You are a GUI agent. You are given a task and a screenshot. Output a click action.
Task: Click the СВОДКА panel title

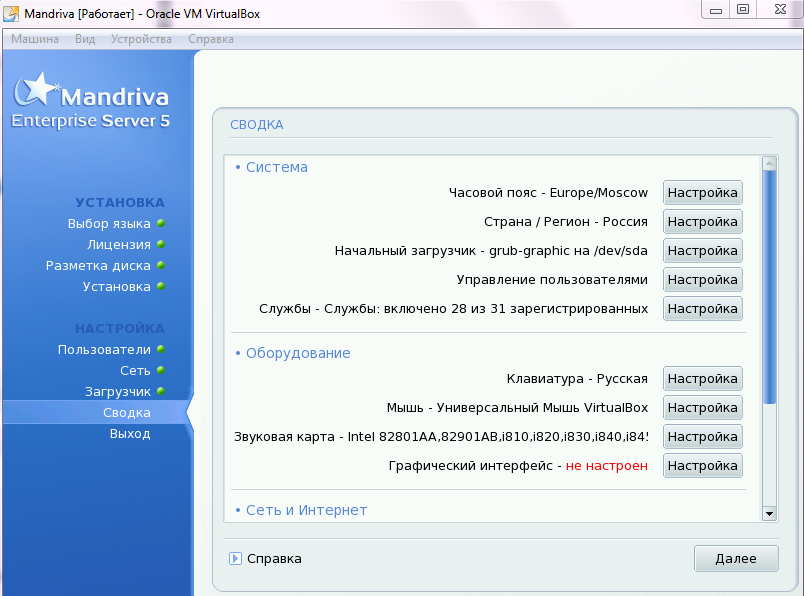point(257,125)
